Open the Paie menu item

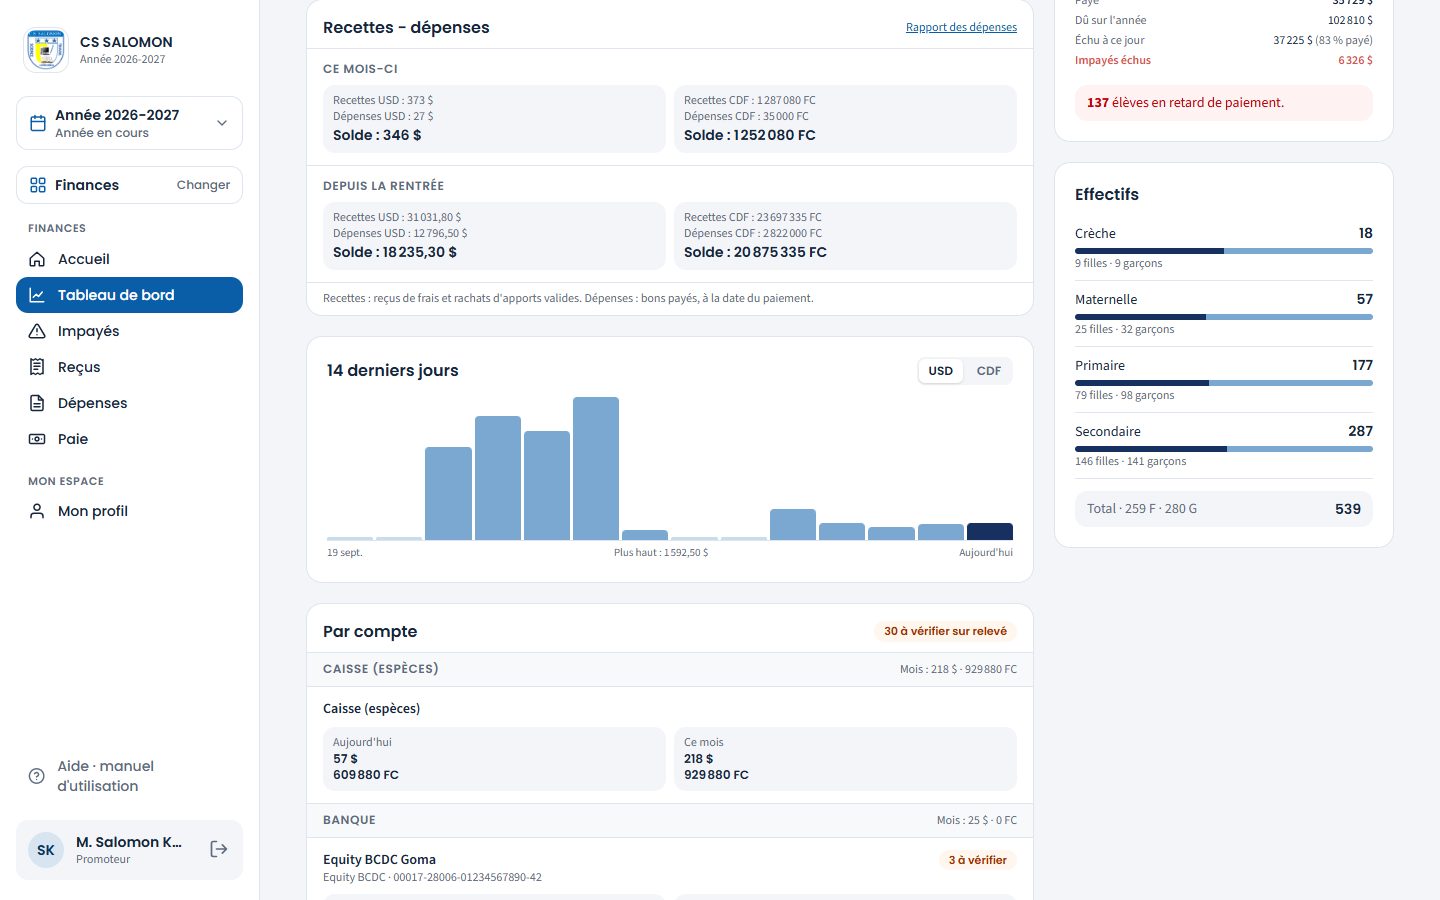click(129, 439)
